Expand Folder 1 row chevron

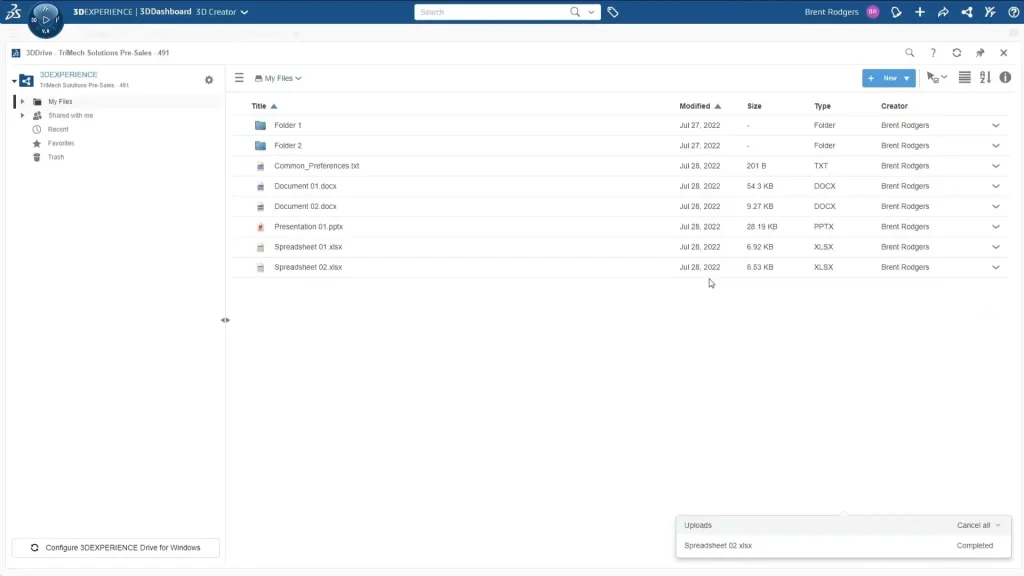pos(995,125)
